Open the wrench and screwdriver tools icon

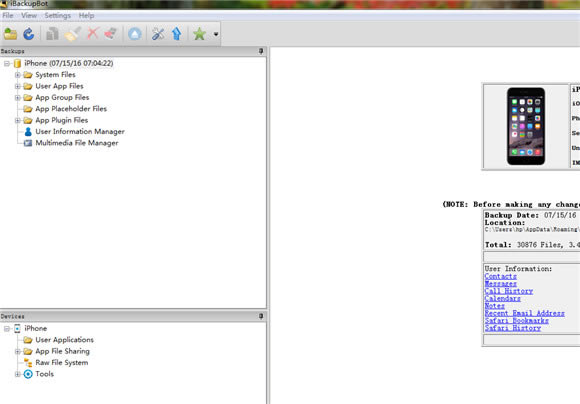[158, 34]
